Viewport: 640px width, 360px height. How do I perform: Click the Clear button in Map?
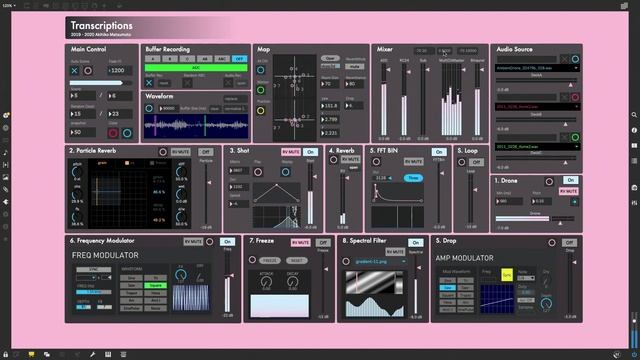click(x=330, y=58)
